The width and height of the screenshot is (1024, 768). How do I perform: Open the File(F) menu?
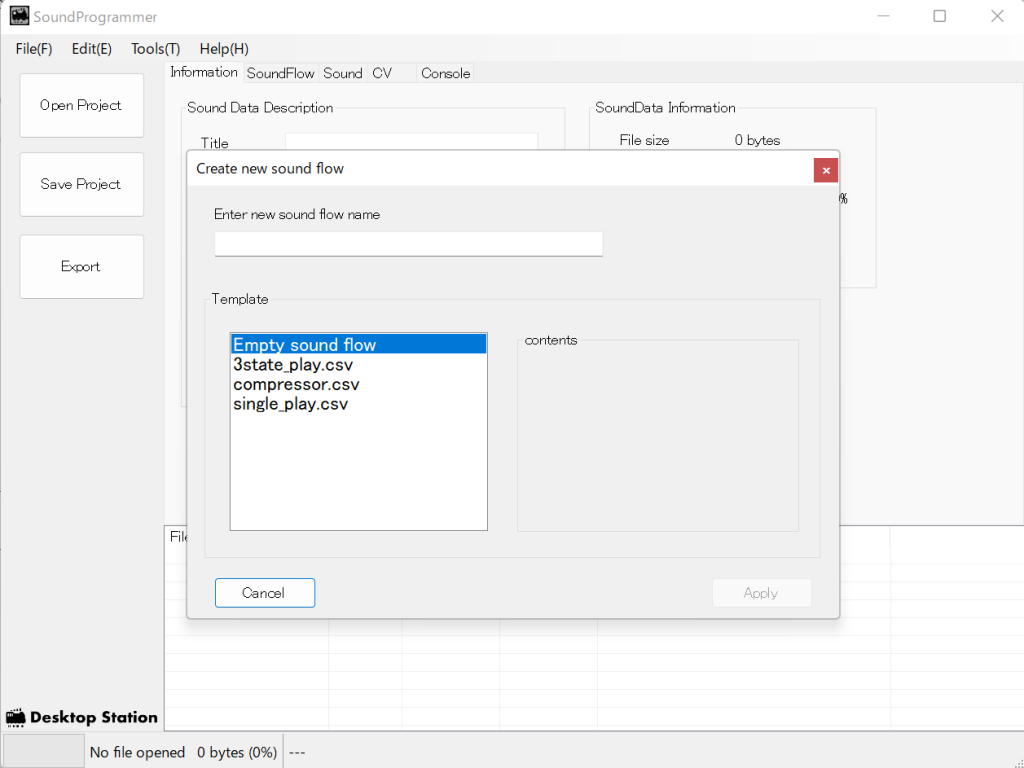click(x=34, y=49)
